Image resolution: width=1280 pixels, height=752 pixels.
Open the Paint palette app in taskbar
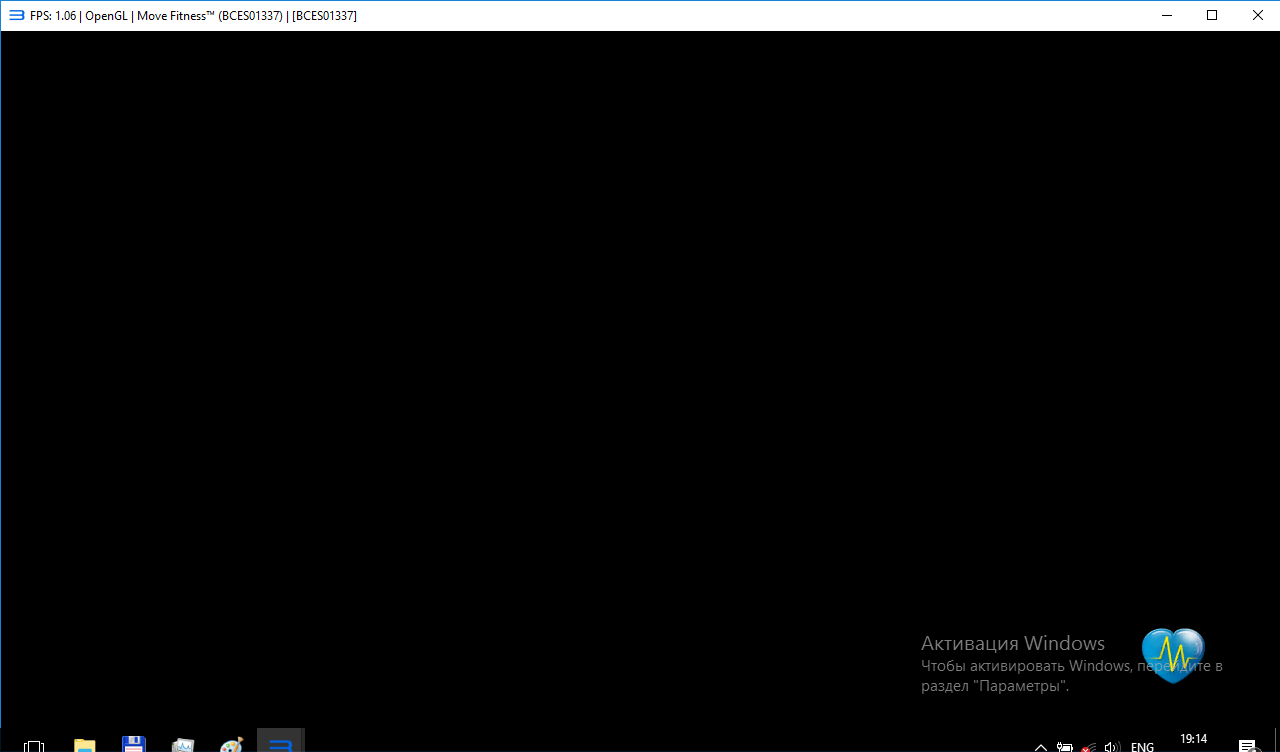231,745
